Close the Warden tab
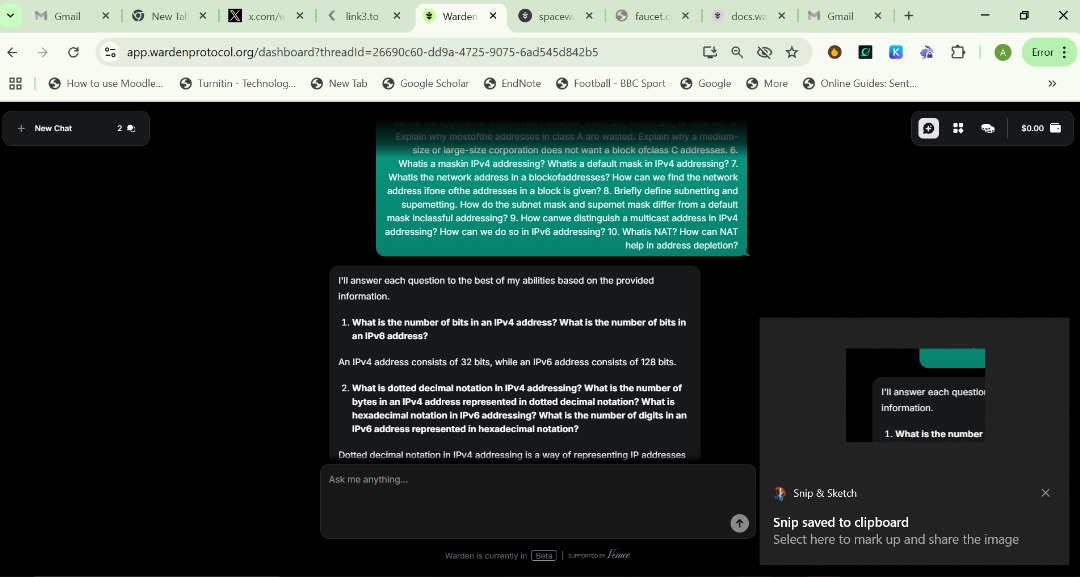The height and width of the screenshot is (577, 1080). point(492,16)
